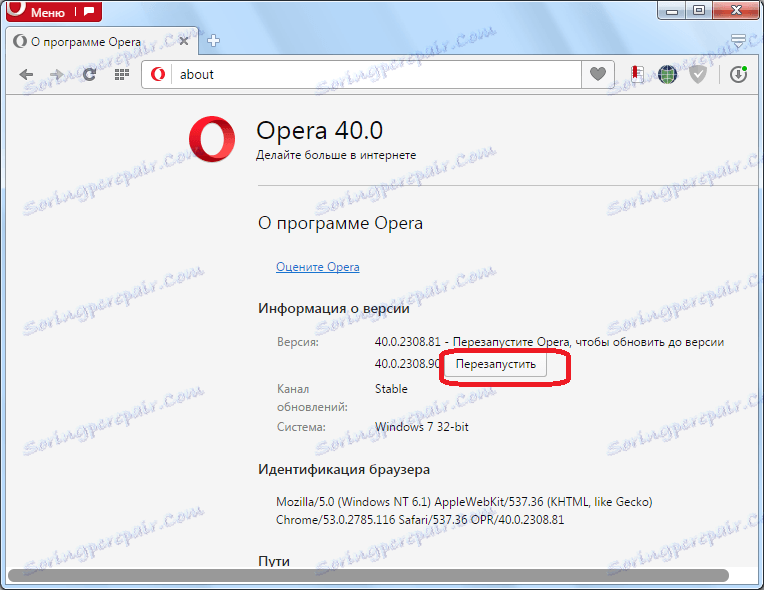764x590 pixels.
Task: Go back with the back arrow
Action: [26, 75]
